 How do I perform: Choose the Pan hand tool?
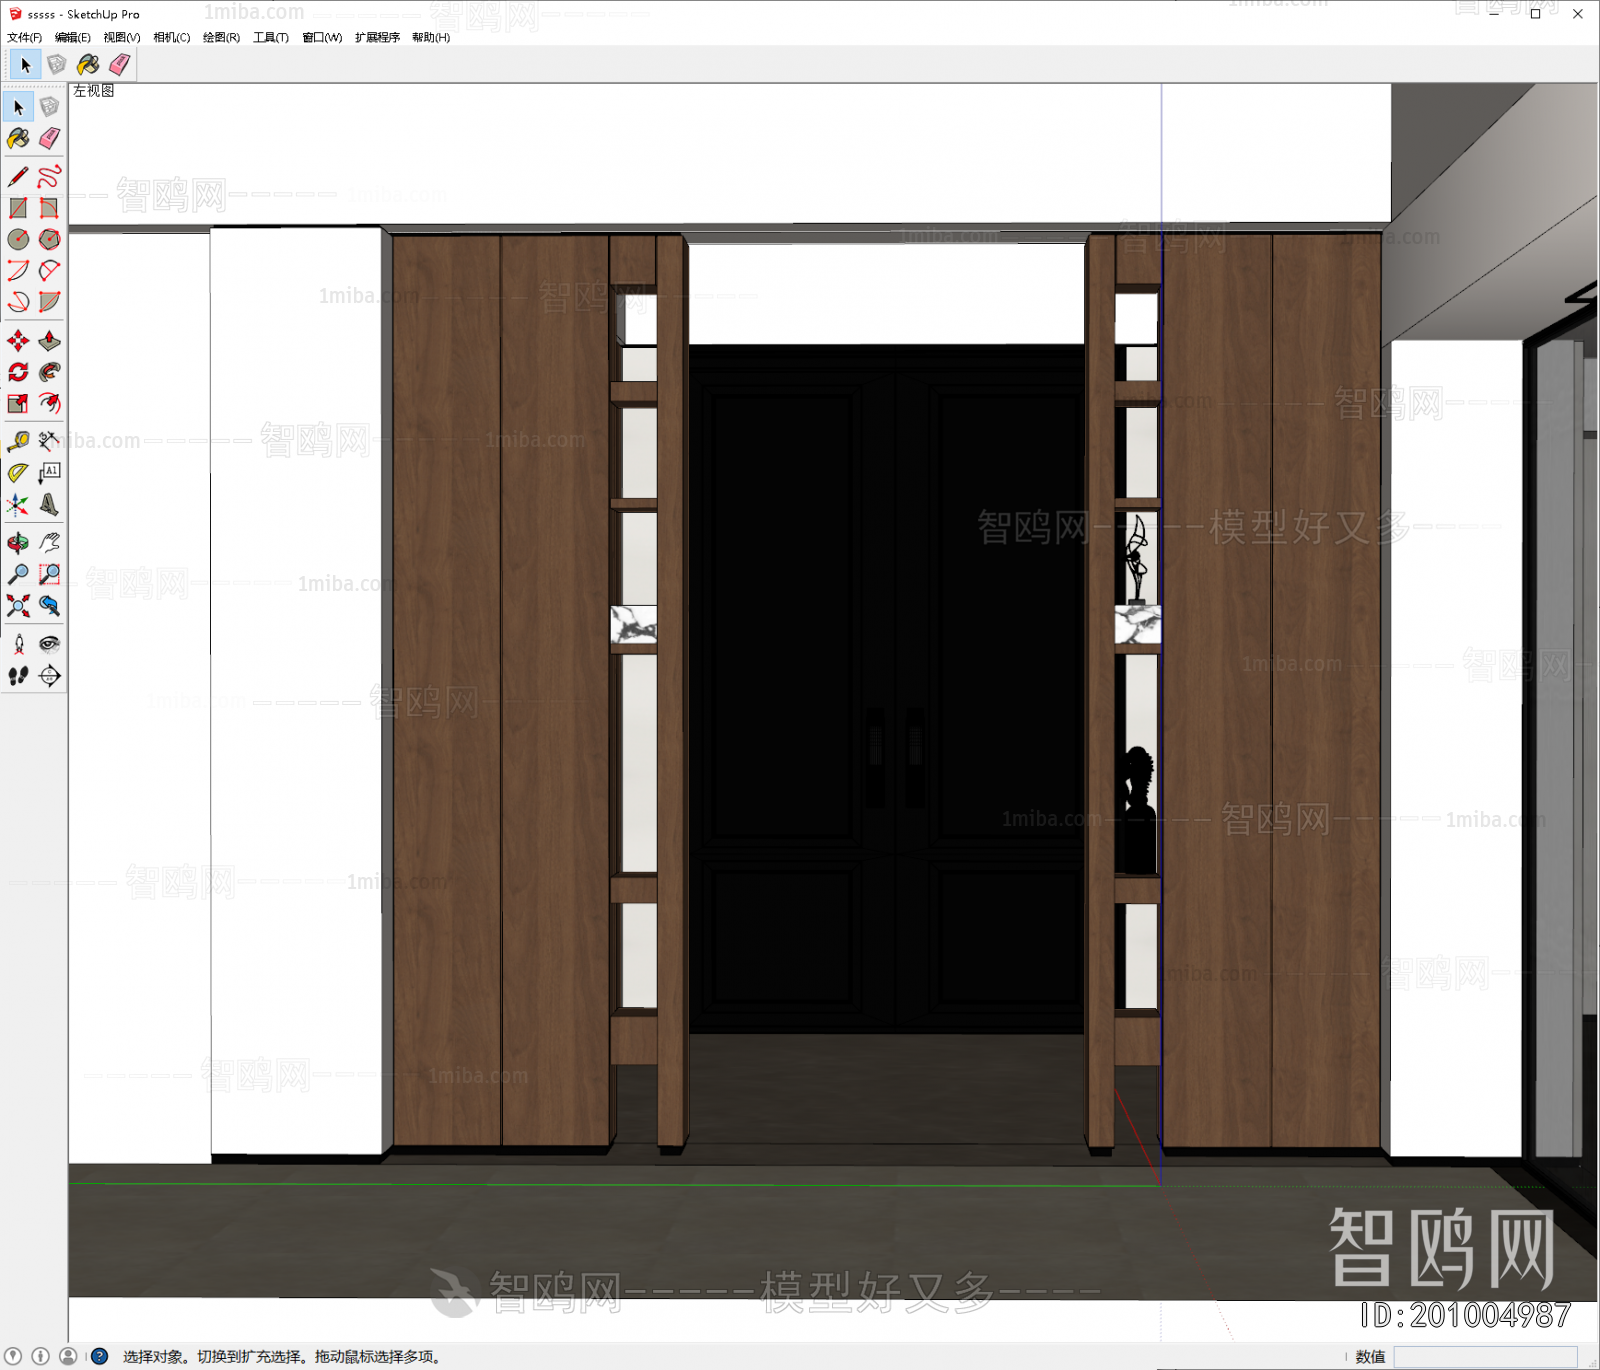tap(49, 543)
